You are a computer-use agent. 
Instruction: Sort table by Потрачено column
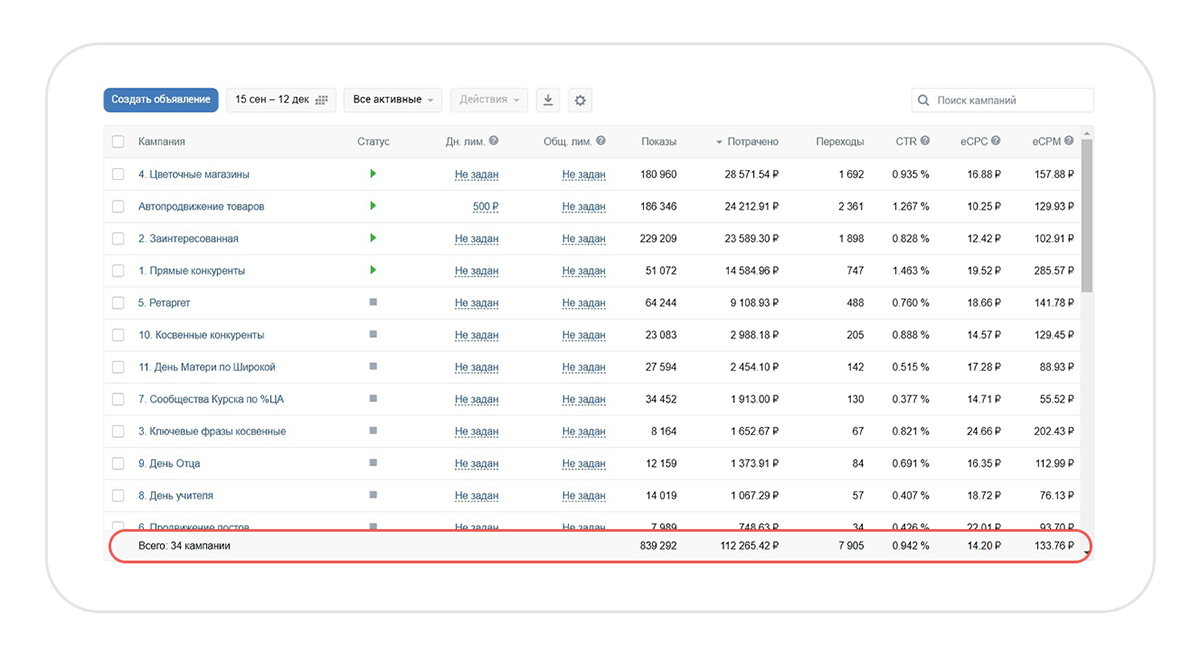click(x=752, y=142)
